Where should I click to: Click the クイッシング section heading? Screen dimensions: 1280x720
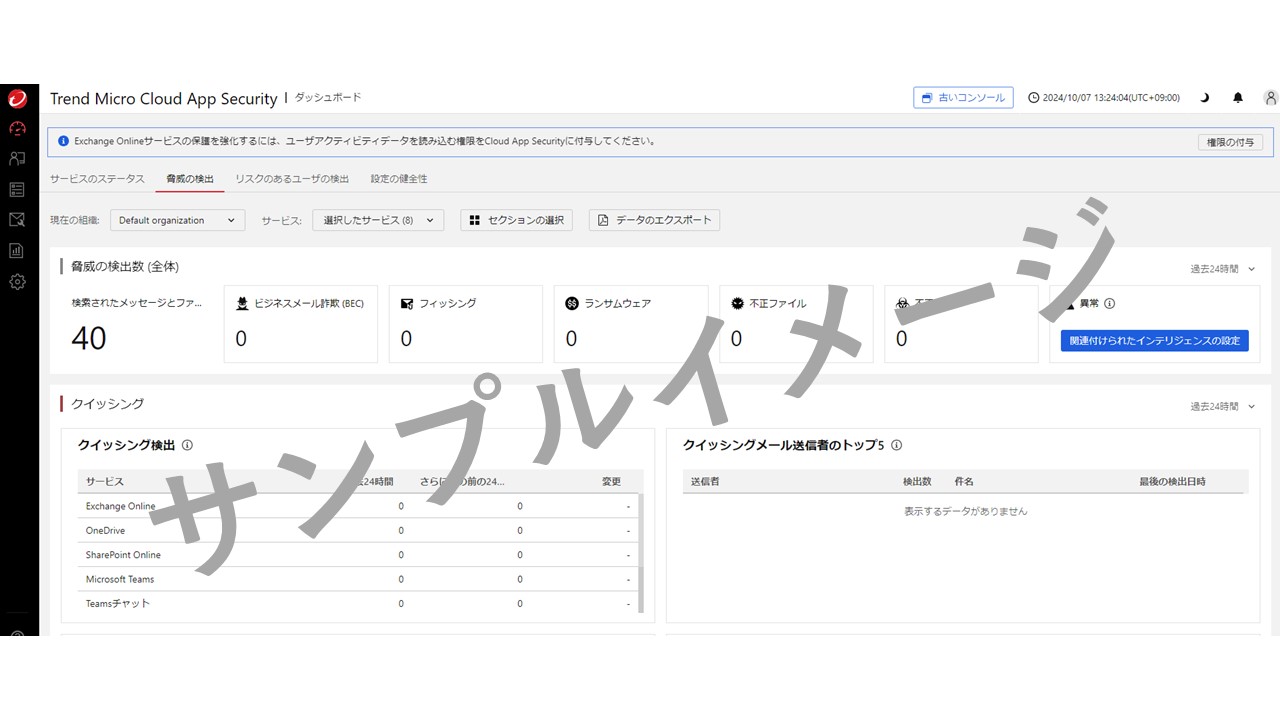tap(107, 404)
